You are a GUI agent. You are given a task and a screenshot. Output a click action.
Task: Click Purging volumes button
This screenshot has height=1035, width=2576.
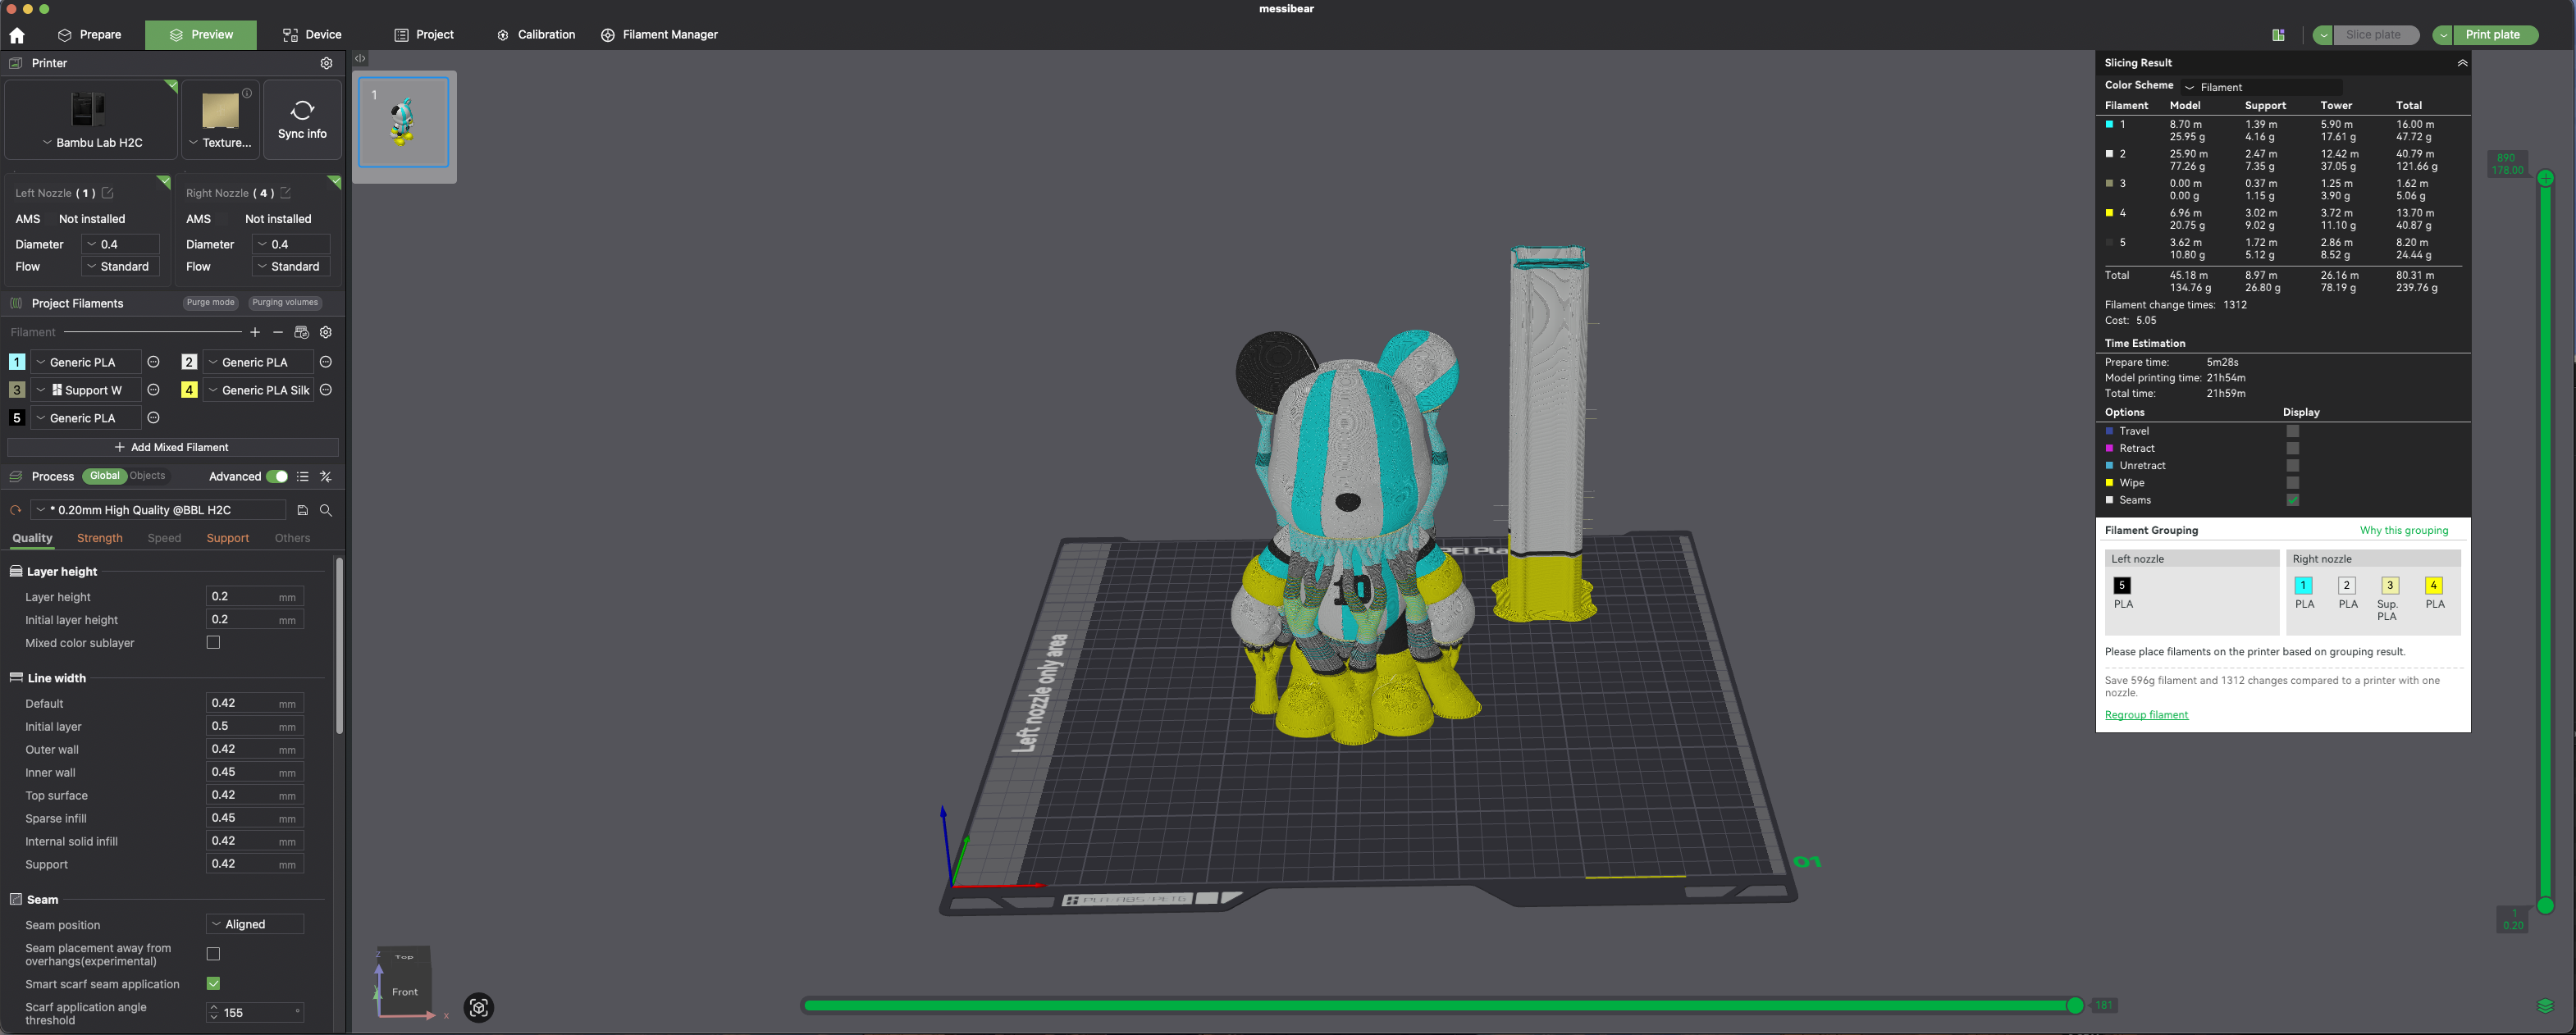pos(285,302)
